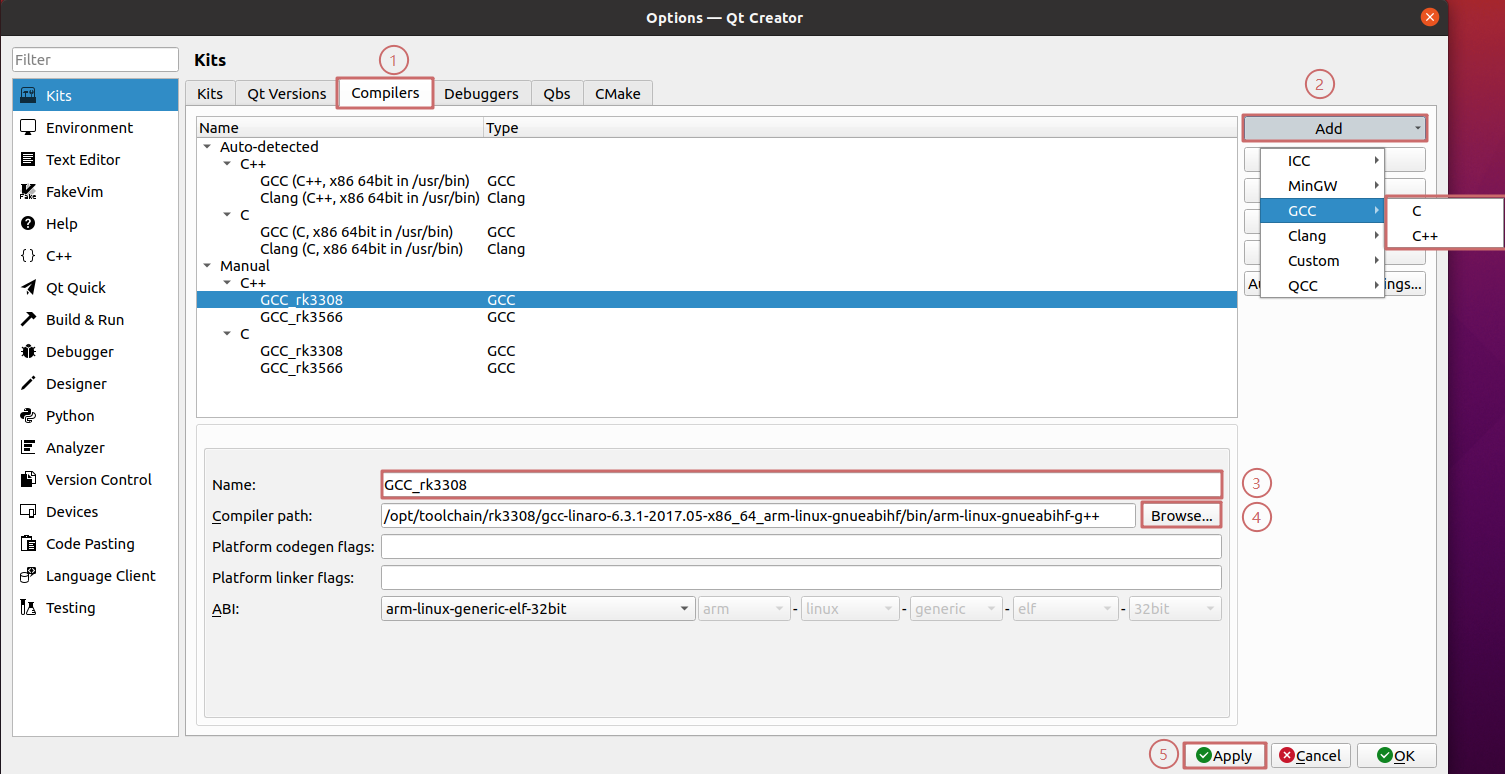Switch to the Qt Versions tab
The image size is (1505, 774).
pos(287,94)
